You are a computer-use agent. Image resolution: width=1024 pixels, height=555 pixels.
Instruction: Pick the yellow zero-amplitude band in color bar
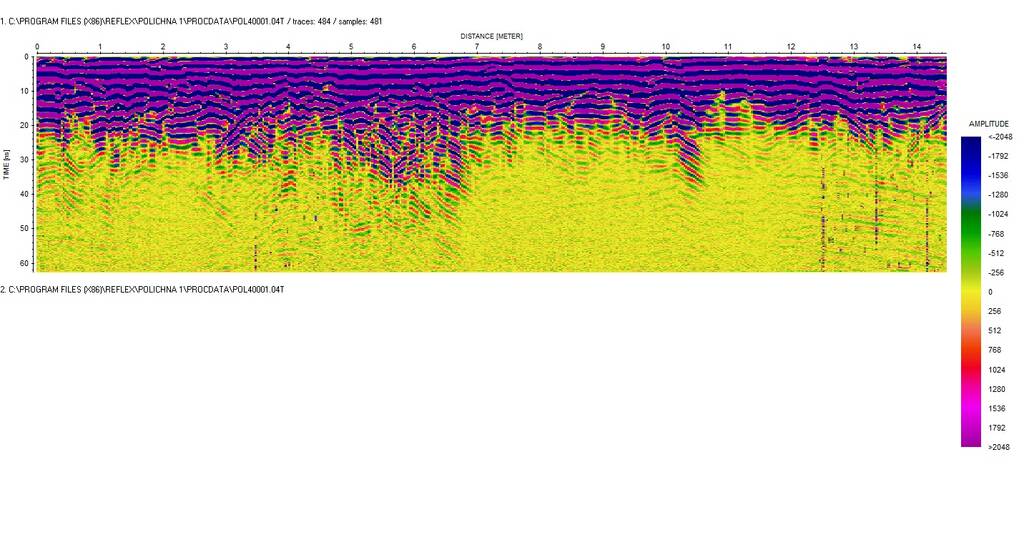pos(970,291)
